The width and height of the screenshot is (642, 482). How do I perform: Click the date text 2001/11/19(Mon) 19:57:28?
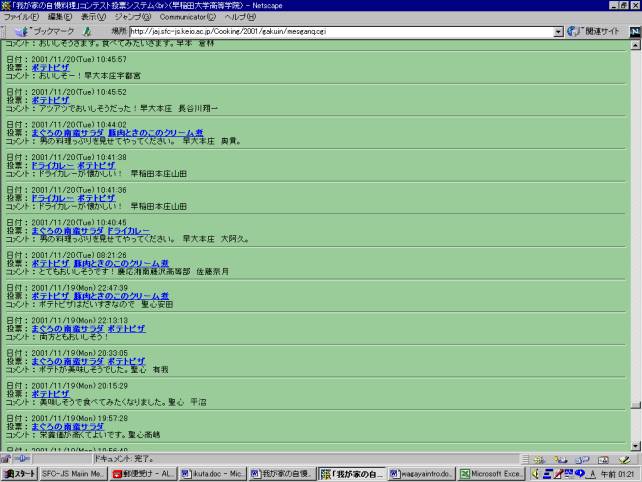[x=79, y=419]
